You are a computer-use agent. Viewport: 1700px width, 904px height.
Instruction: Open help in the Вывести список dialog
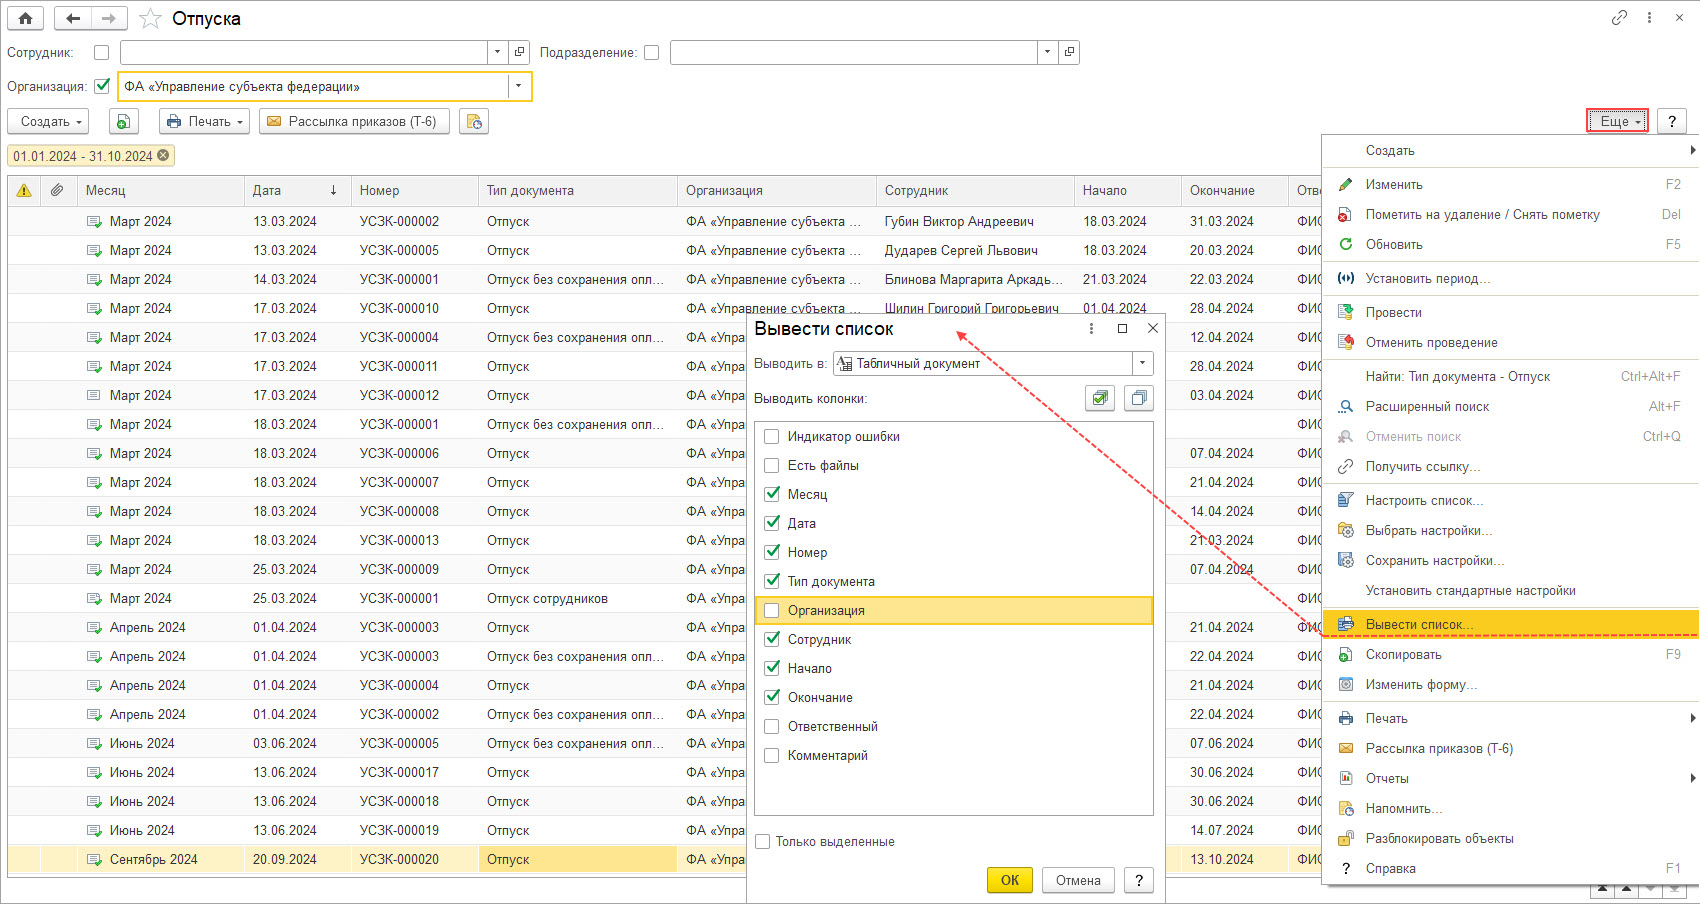[1139, 880]
